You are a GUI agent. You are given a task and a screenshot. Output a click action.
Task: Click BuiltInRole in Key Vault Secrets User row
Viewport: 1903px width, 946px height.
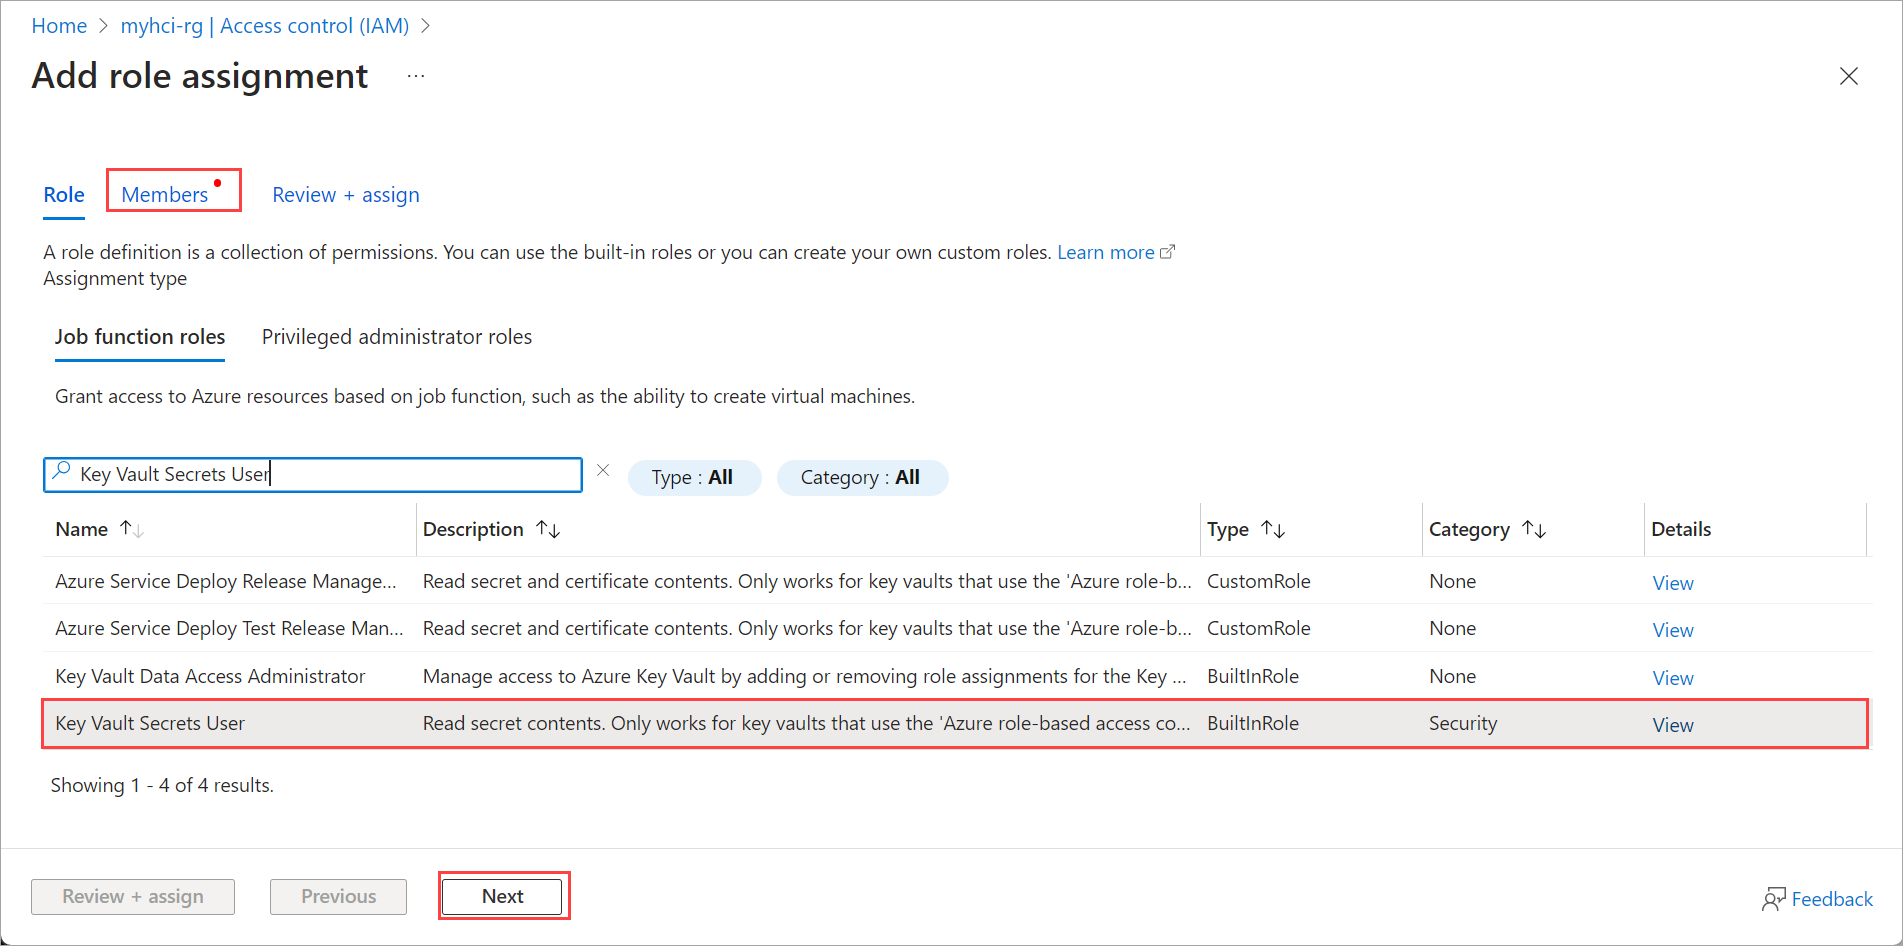1253,723
